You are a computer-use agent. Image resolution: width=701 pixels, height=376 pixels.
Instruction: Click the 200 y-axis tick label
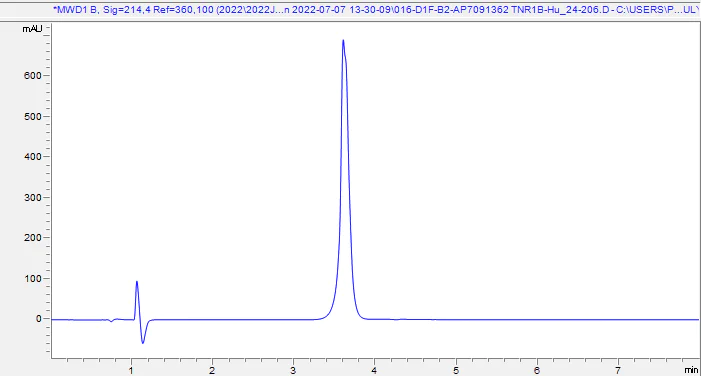(33, 237)
